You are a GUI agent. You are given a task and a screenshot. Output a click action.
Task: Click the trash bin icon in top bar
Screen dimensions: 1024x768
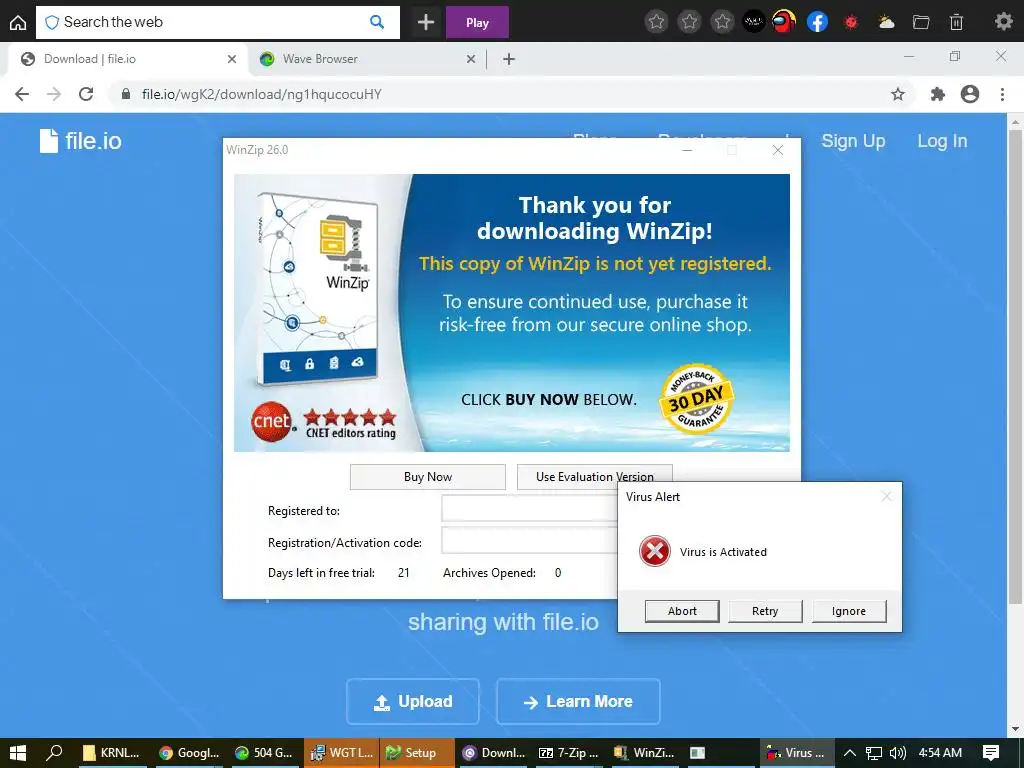pyautogui.click(x=956, y=22)
